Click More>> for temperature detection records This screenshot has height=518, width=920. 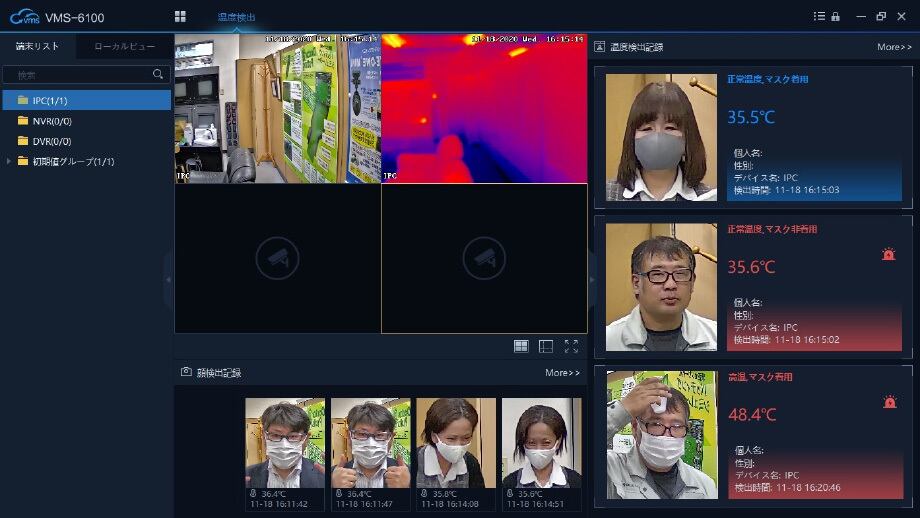894,47
